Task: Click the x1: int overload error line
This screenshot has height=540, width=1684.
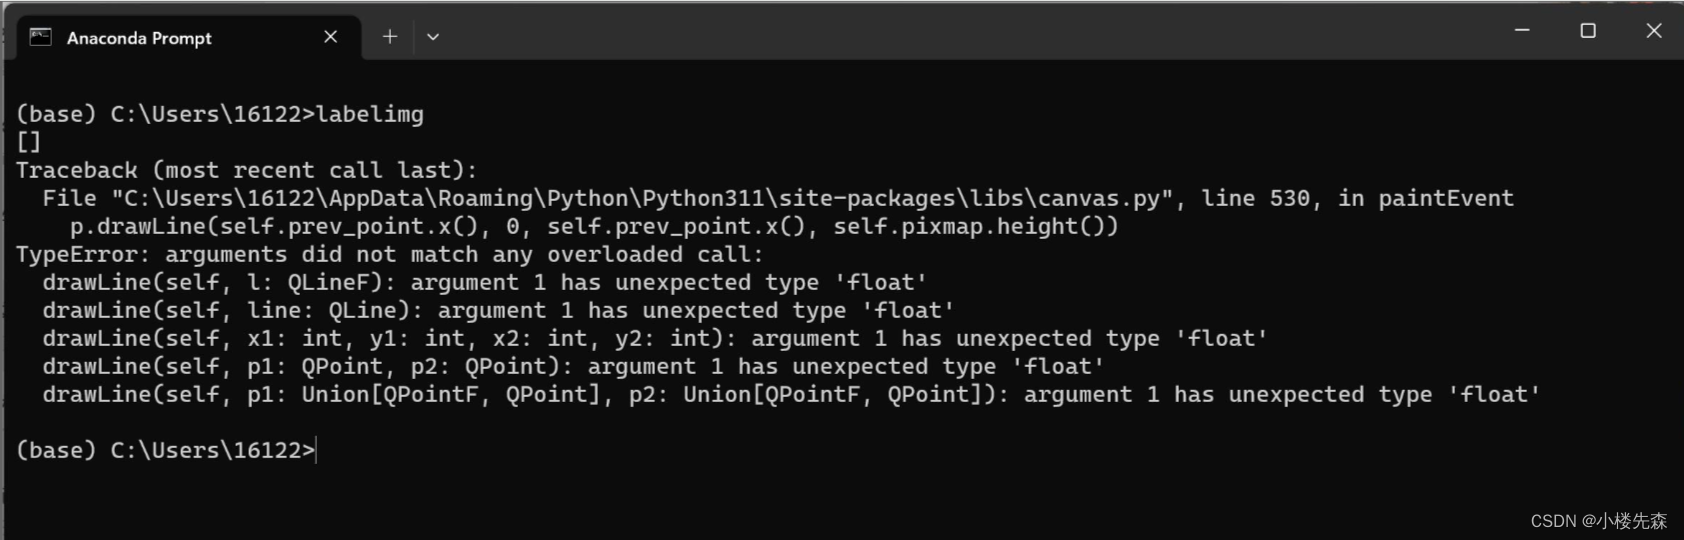Action: pyautogui.click(x=654, y=338)
